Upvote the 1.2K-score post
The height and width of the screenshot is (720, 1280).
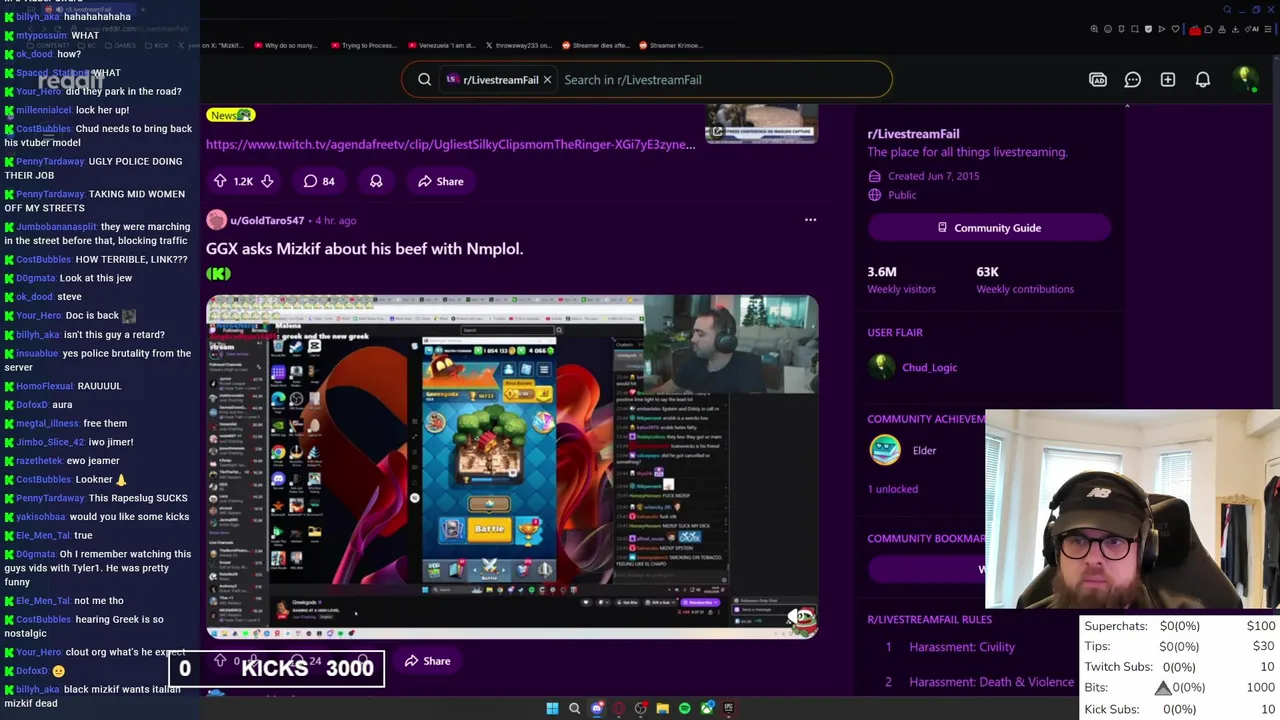coord(220,181)
